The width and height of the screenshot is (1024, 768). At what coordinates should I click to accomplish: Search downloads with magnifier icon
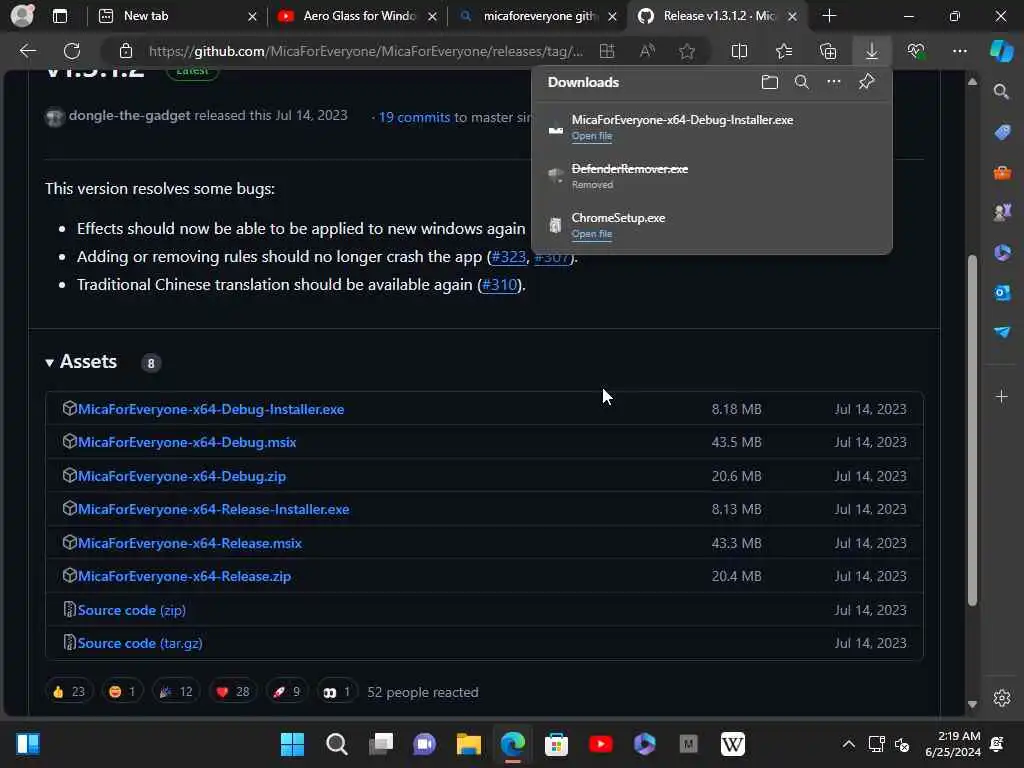[x=801, y=82]
